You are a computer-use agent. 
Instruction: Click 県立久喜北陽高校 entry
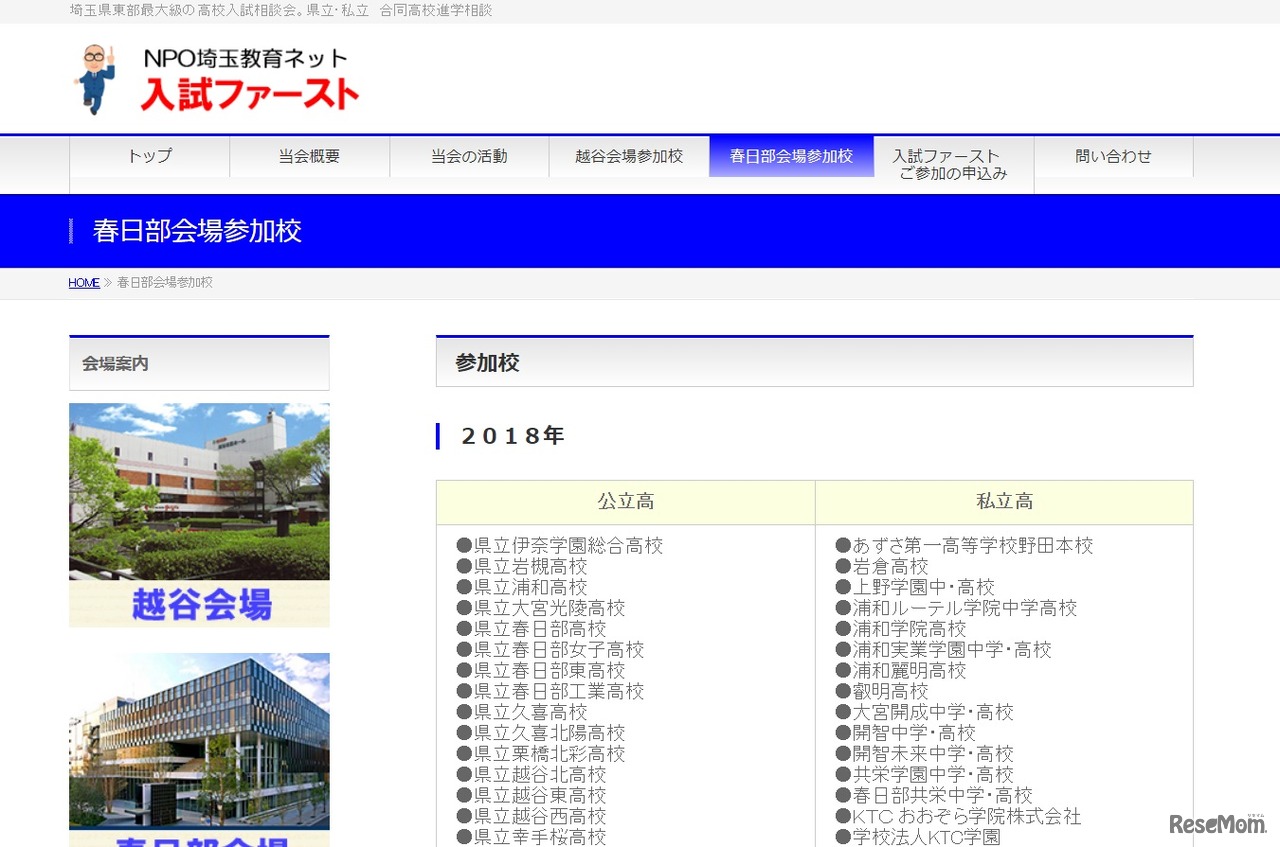point(541,733)
